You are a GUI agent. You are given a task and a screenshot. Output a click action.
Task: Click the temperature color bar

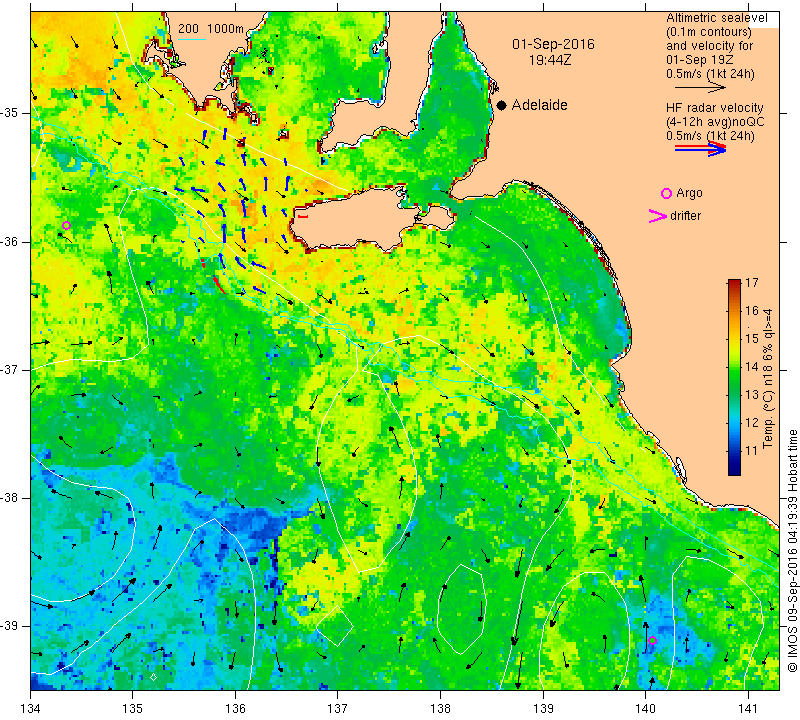click(734, 377)
